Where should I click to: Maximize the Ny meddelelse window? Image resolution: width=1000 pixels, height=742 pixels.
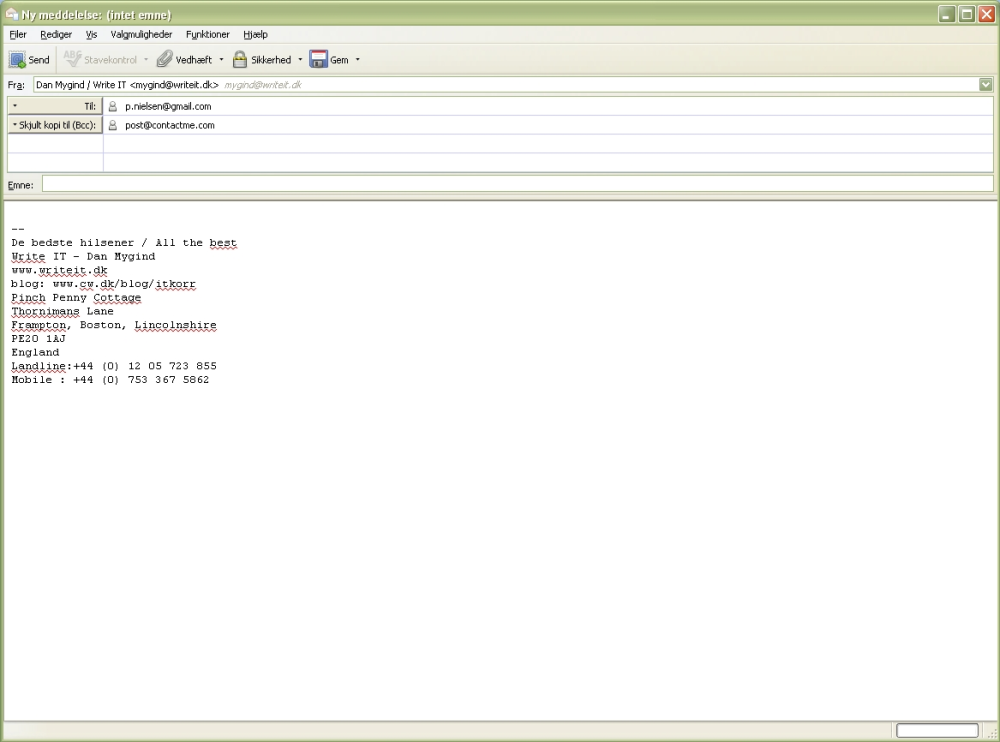(967, 14)
